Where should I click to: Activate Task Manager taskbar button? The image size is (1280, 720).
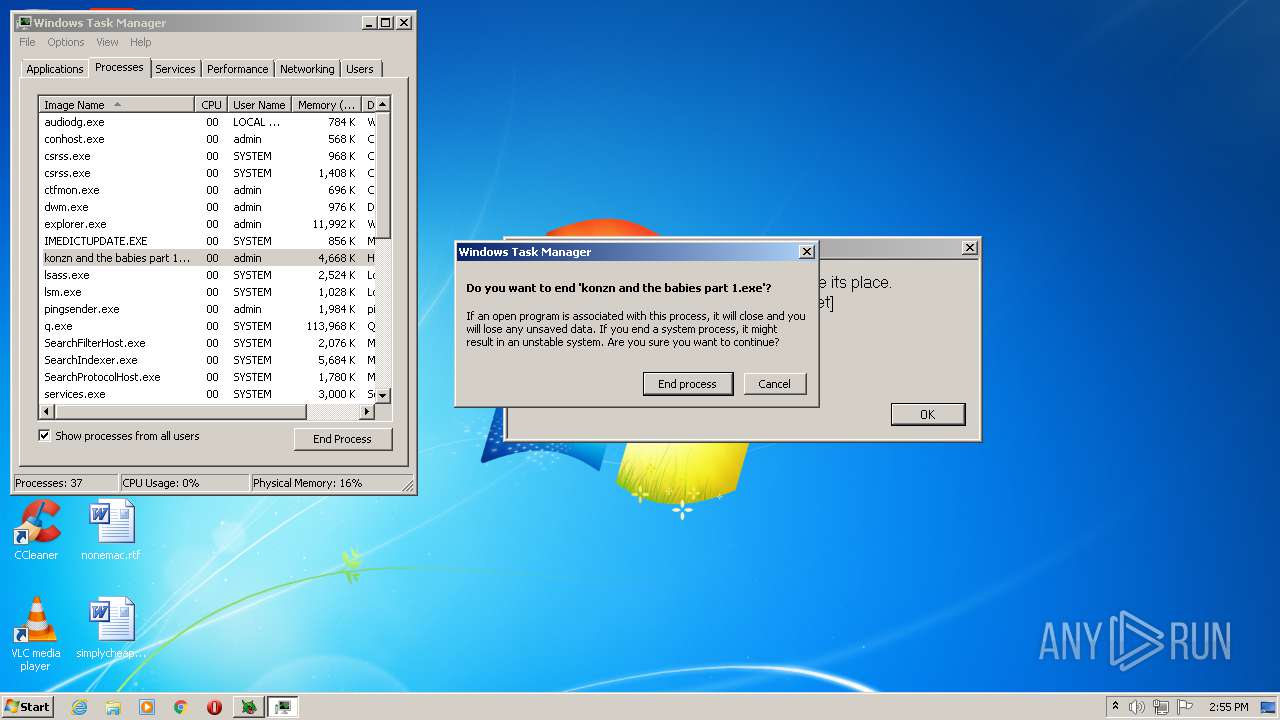click(x=283, y=707)
